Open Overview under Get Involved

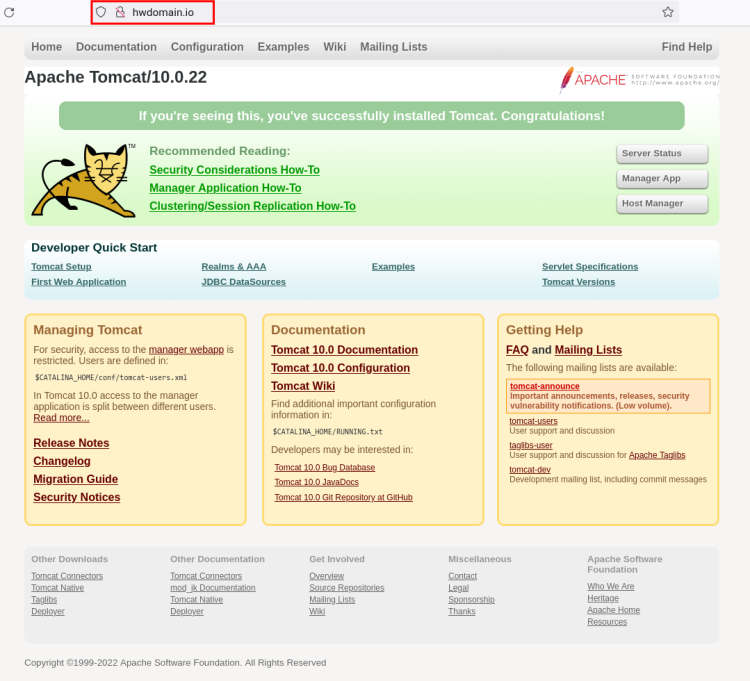(x=327, y=576)
